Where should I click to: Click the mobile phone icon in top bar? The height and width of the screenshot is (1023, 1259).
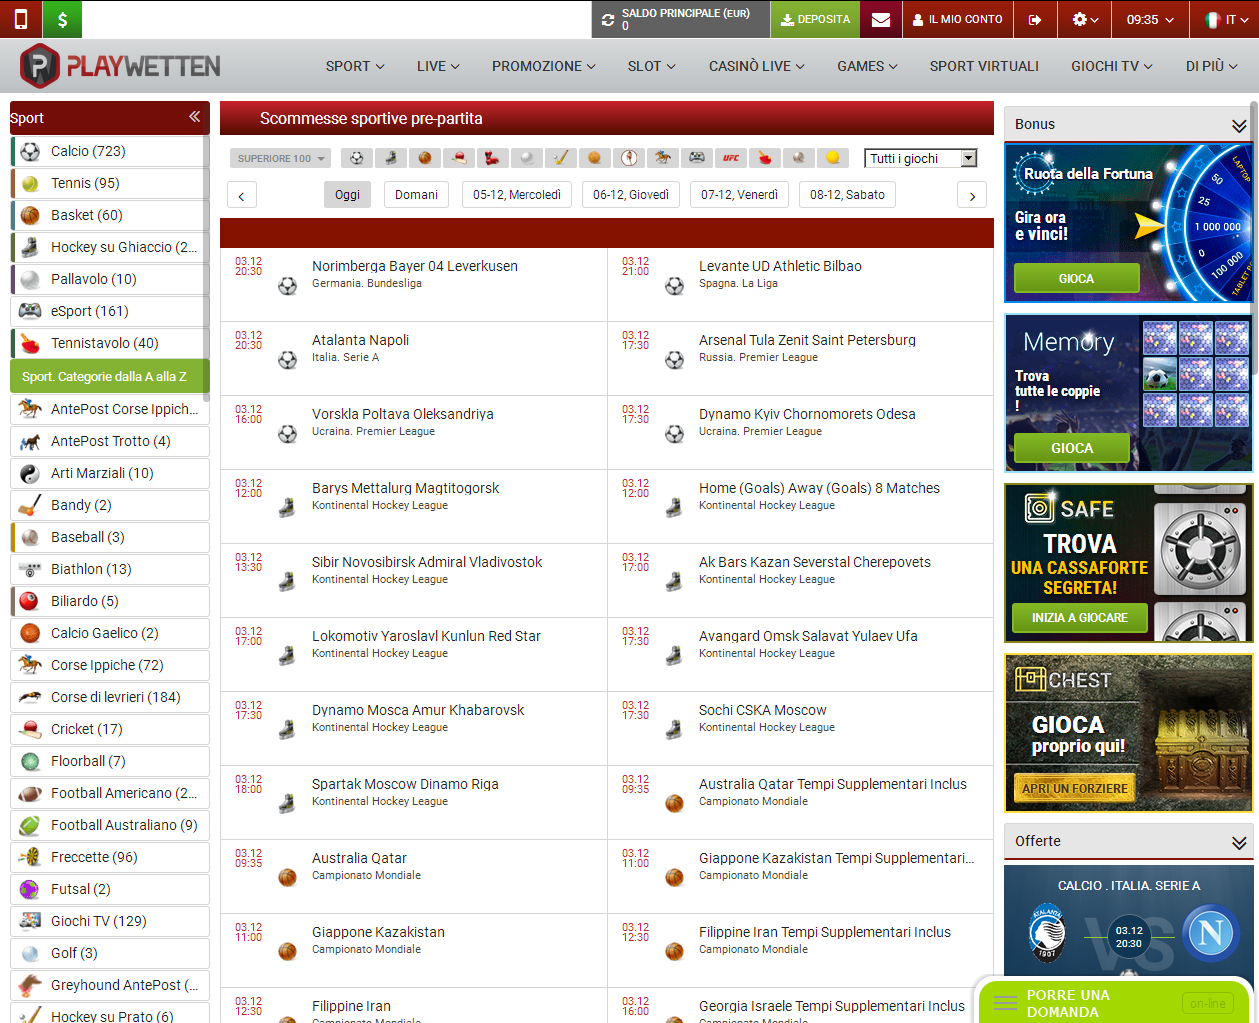click(x=20, y=19)
